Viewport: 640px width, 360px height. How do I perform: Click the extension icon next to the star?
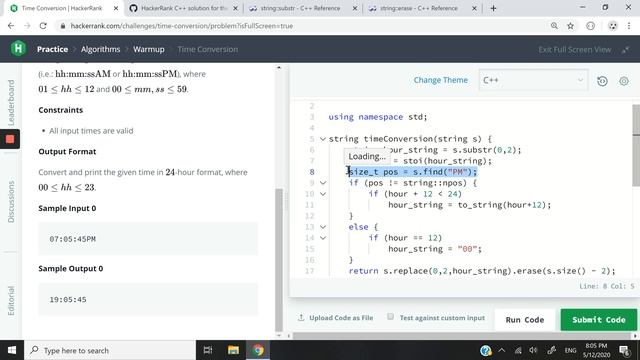coord(590,26)
